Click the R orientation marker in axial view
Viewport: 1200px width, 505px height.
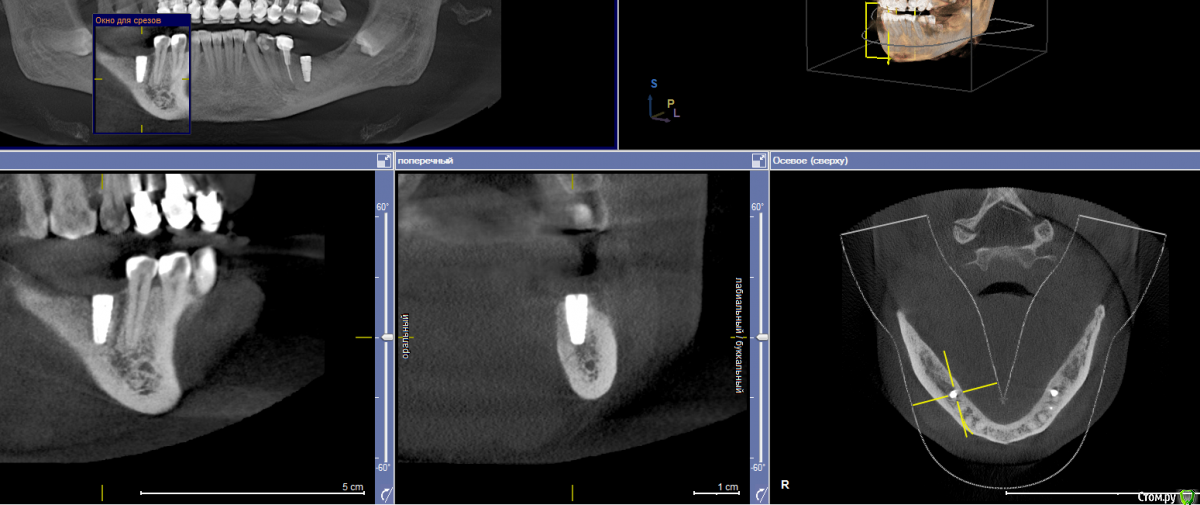click(x=785, y=485)
